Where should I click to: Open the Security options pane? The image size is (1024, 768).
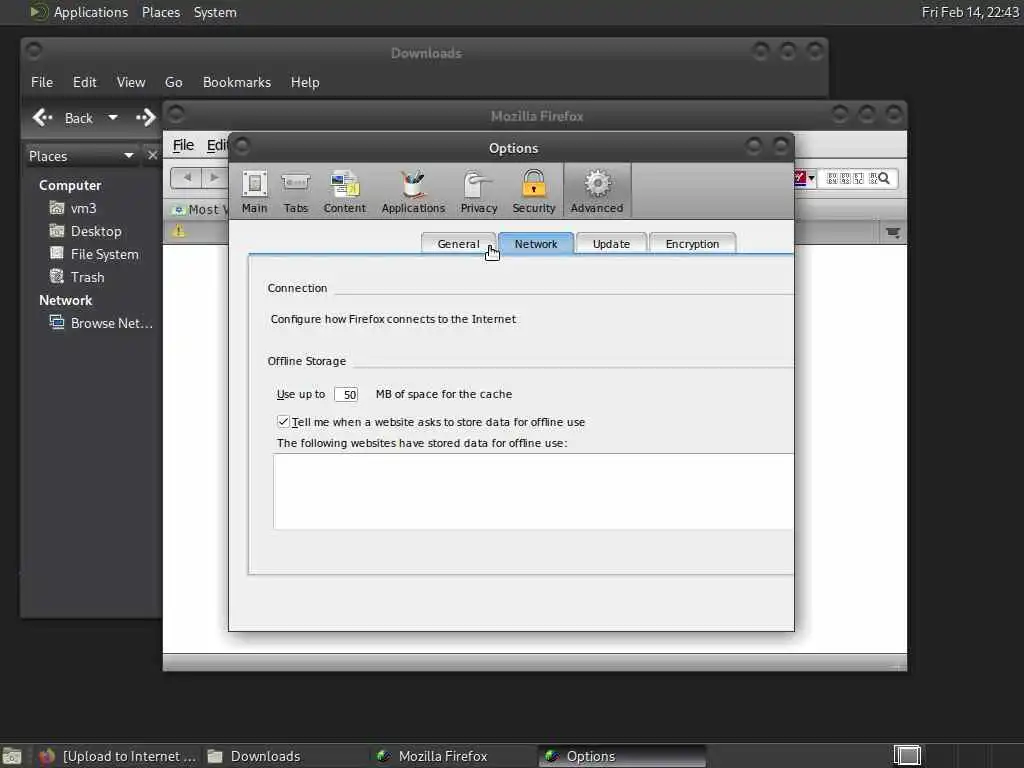[x=534, y=191]
